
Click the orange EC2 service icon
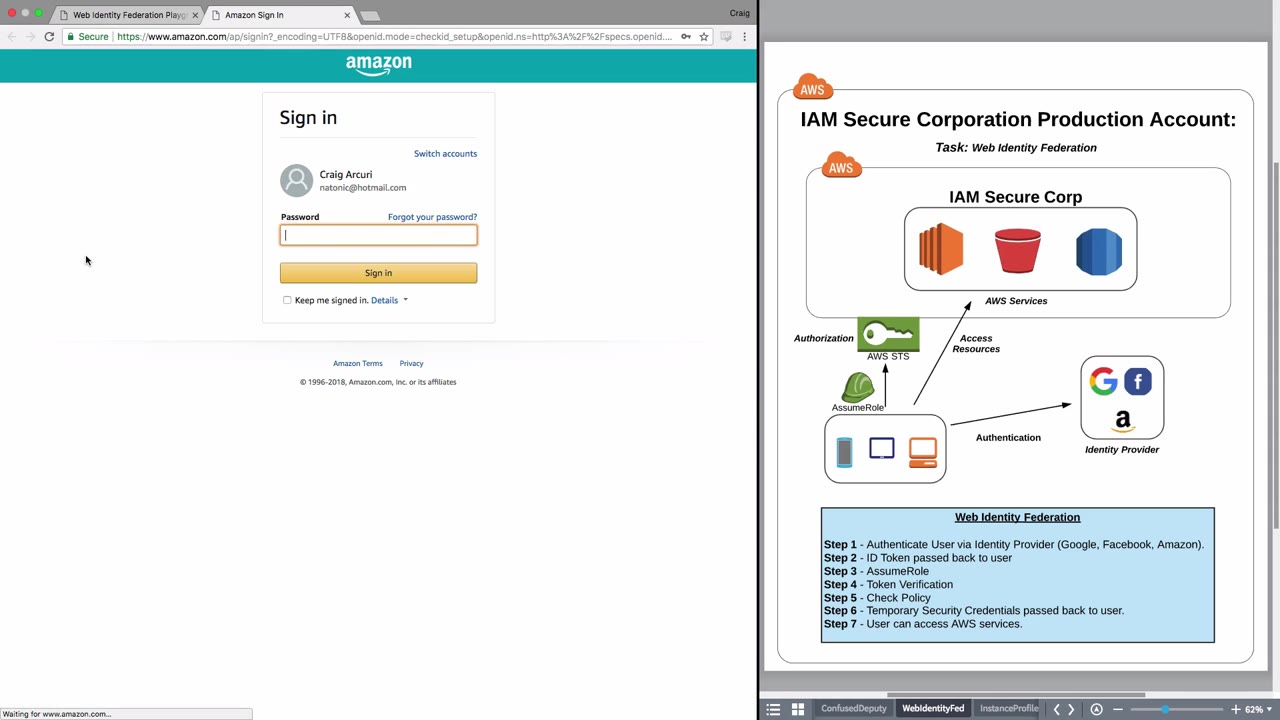[x=941, y=250]
